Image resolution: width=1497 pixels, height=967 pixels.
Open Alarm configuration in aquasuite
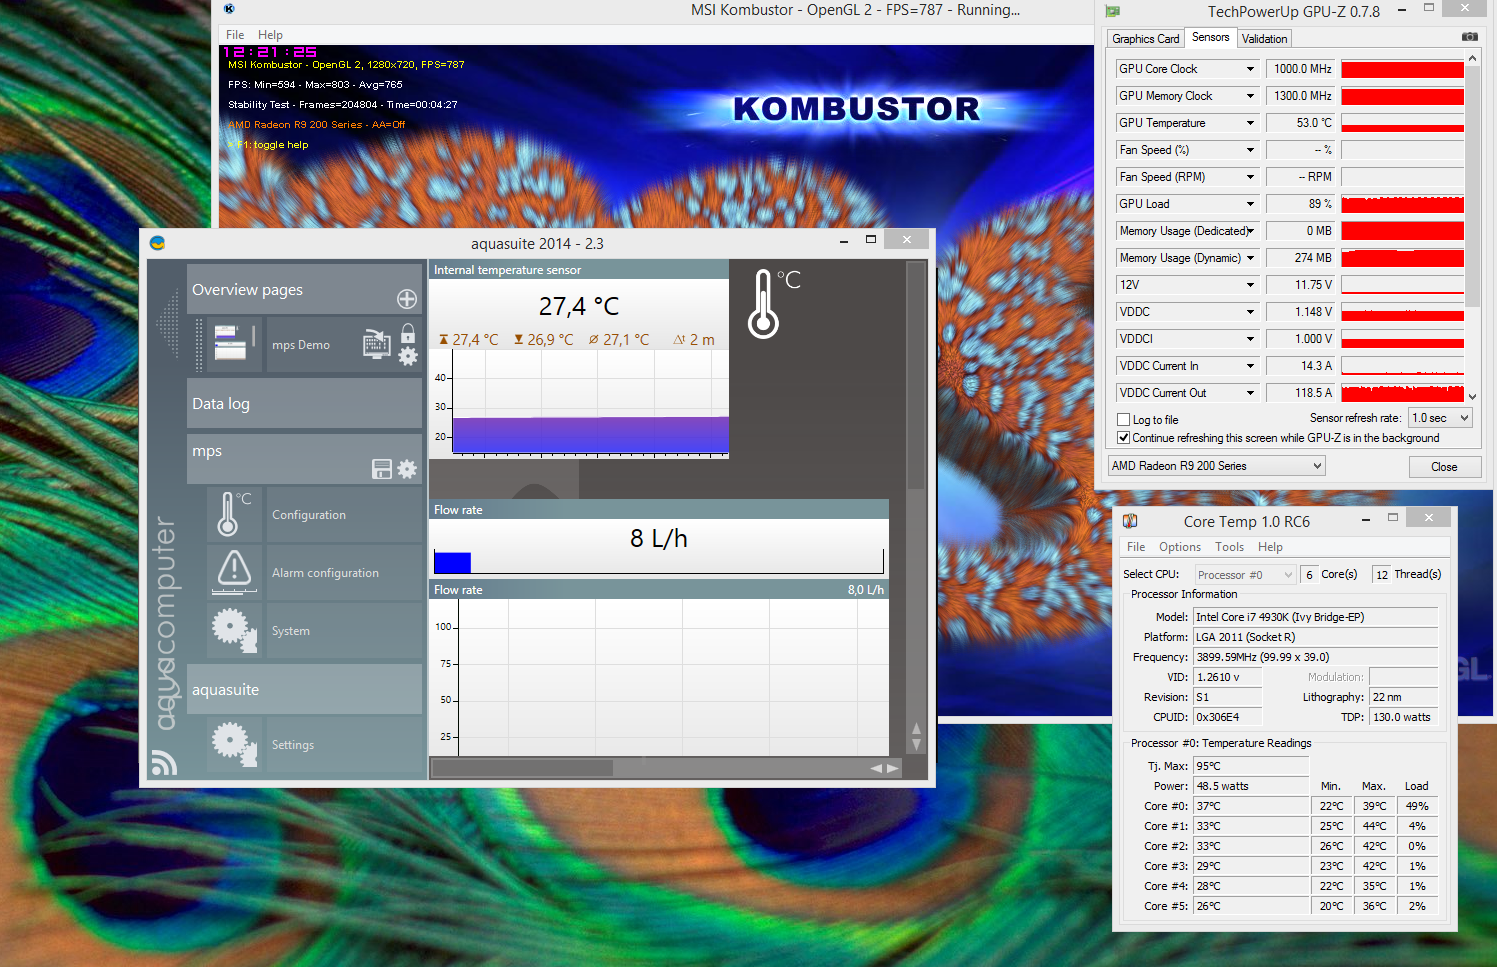344,572
